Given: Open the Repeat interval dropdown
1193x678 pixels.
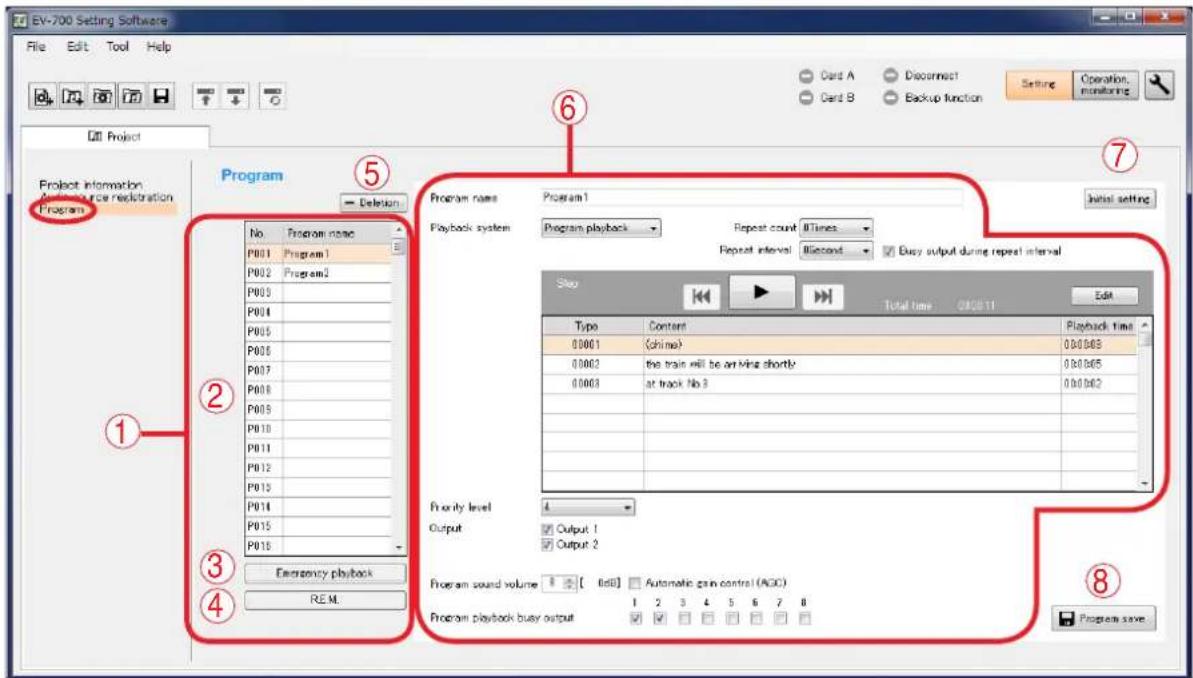Looking at the screenshot, I should [835, 250].
